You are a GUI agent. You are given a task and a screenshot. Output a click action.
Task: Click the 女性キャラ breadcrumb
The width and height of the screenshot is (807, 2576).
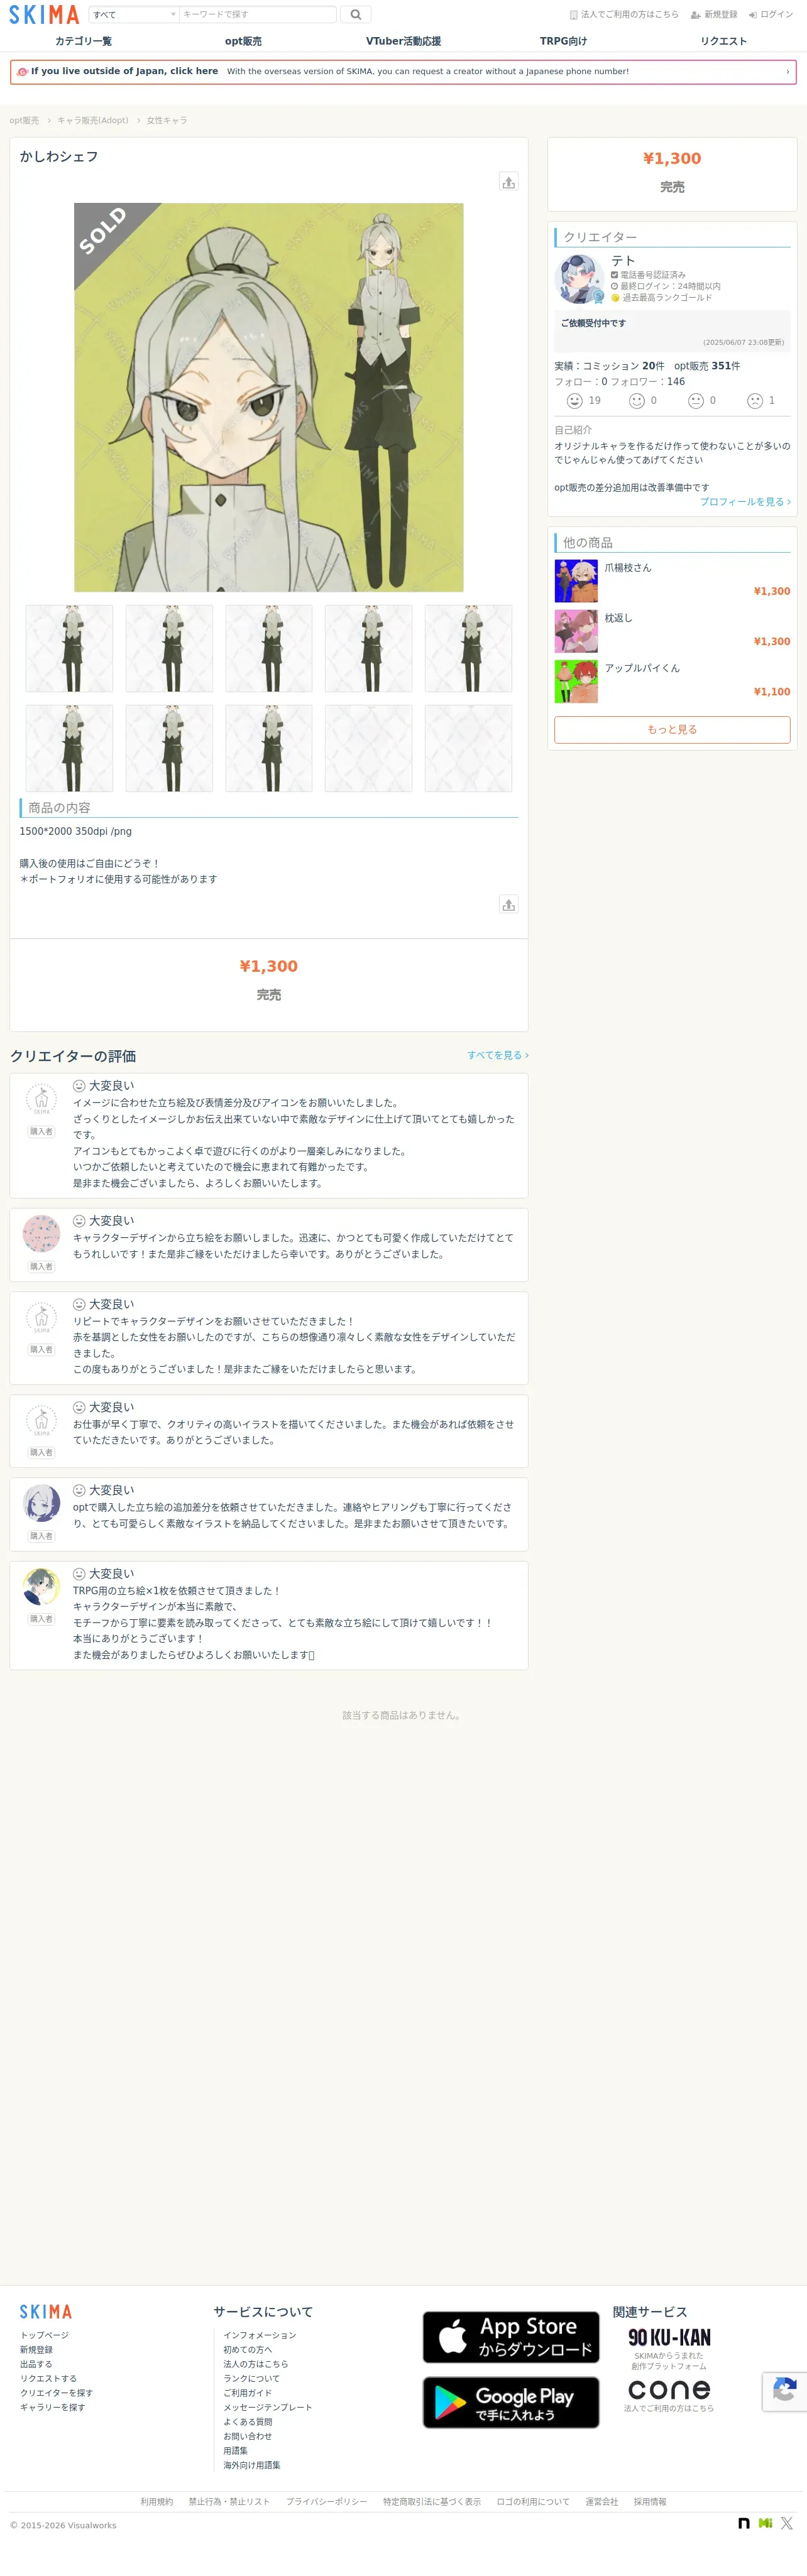point(167,120)
